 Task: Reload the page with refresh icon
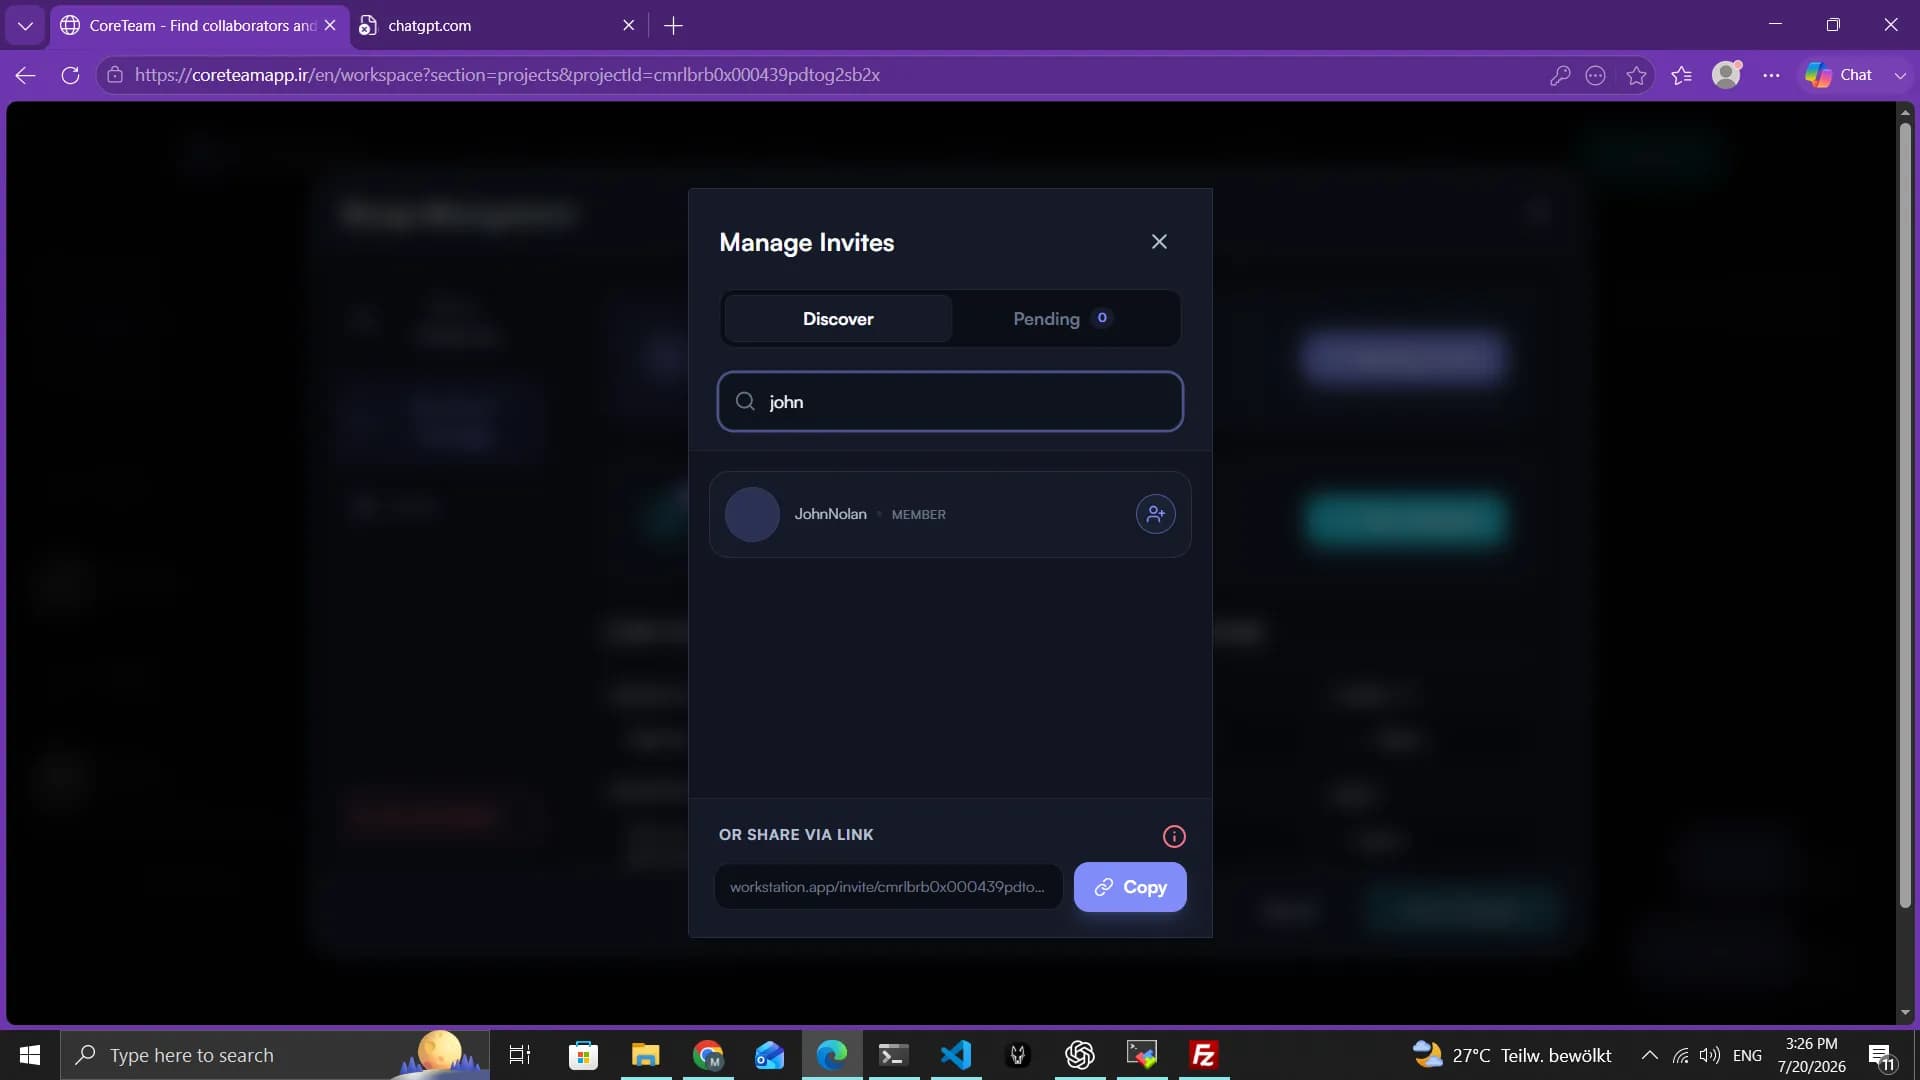pyautogui.click(x=70, y=75)
